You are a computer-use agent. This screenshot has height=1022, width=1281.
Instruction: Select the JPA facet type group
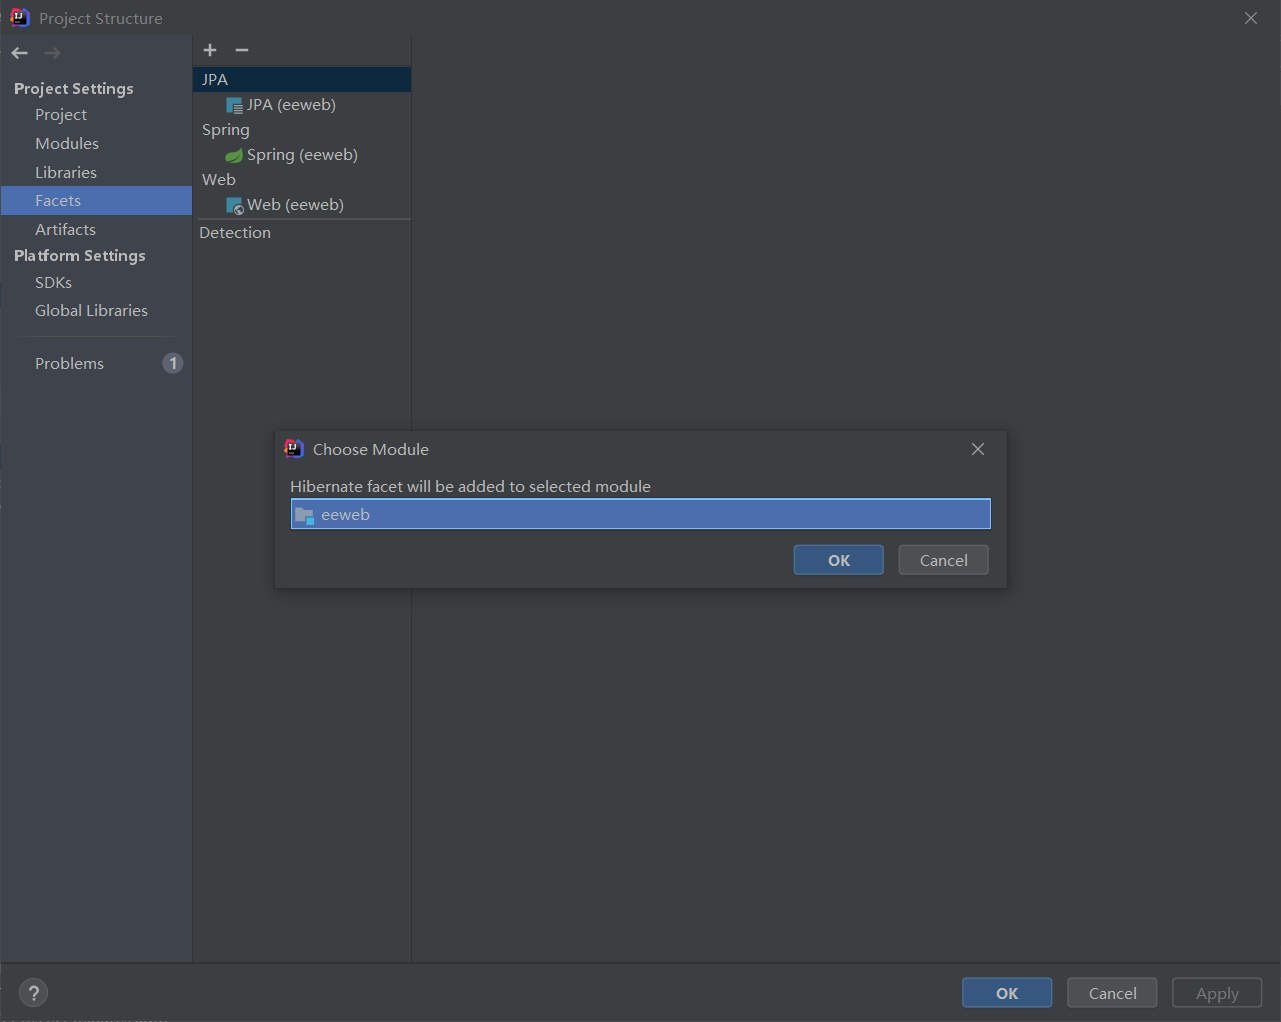[x=302, y=80]
